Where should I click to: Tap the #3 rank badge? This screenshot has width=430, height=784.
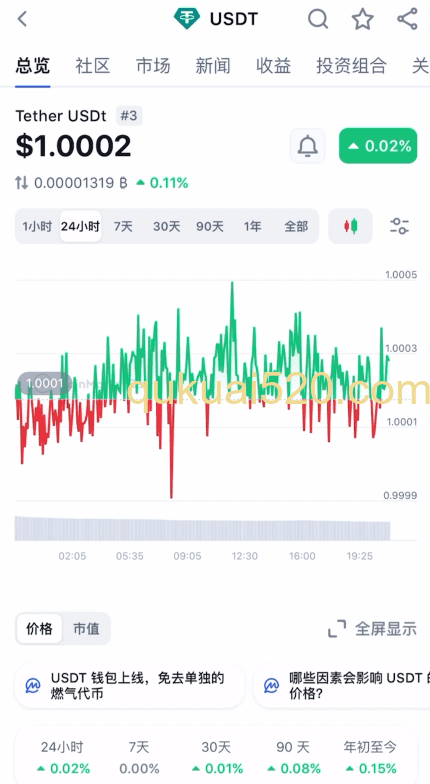pos(129,116)
